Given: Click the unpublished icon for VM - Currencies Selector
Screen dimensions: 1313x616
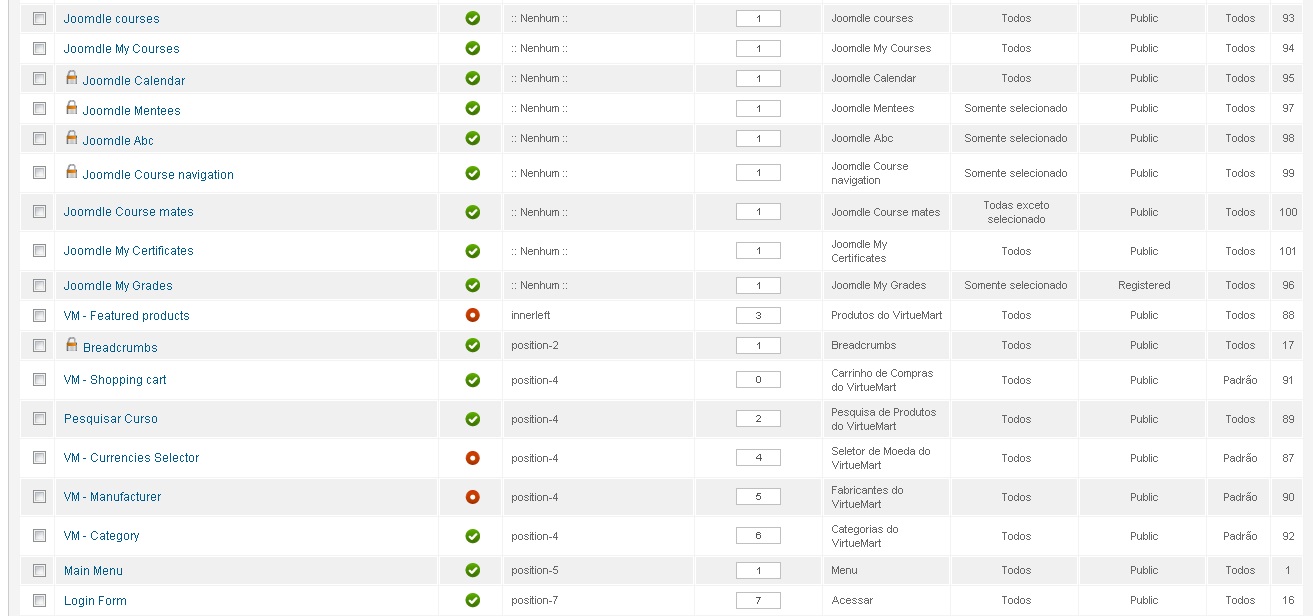Looking at the screenshot, I should 473,458.
